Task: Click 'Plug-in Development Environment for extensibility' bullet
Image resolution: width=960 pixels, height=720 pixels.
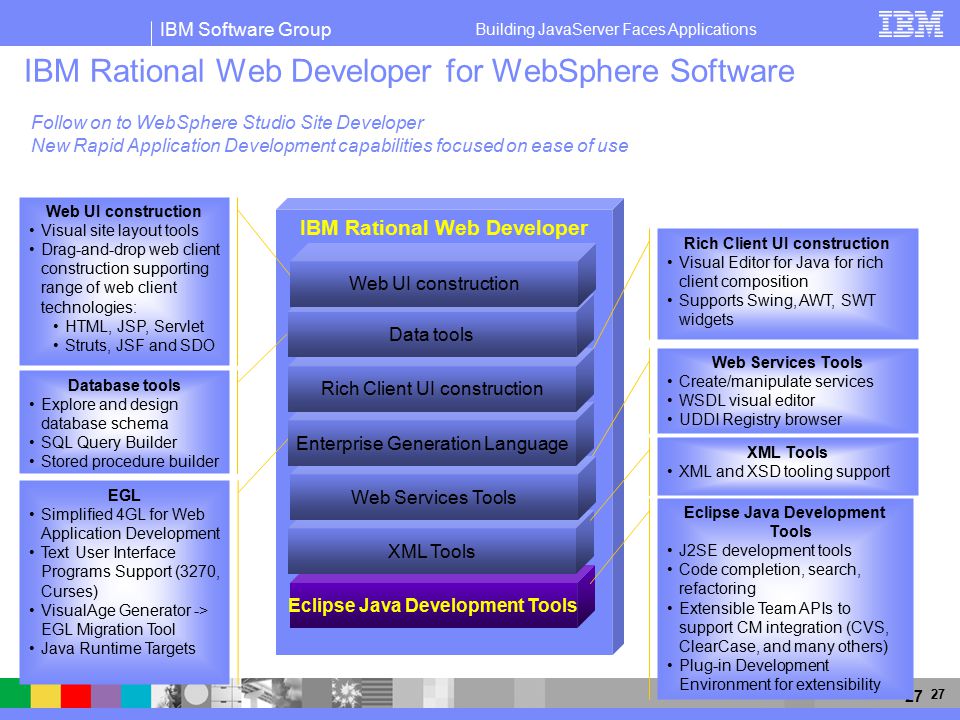Action: 779,675
